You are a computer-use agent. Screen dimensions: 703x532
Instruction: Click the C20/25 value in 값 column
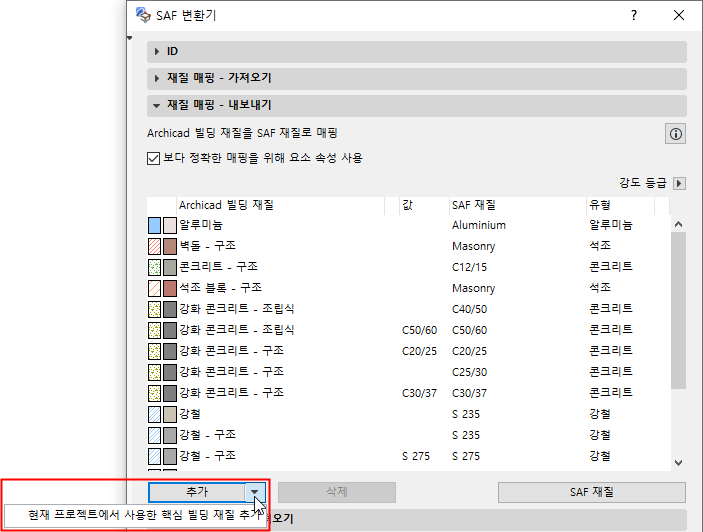click(419, 352)
